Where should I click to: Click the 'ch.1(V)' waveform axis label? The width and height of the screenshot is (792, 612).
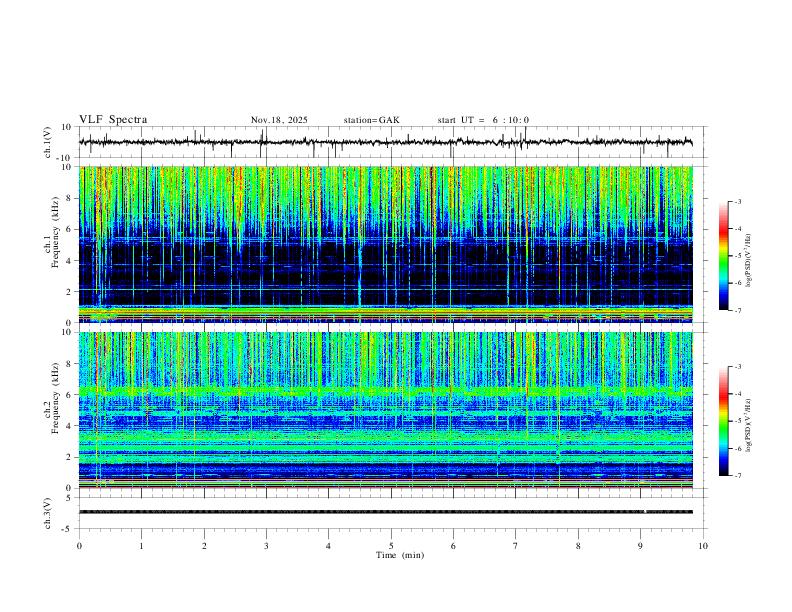(x=48, y=142)
